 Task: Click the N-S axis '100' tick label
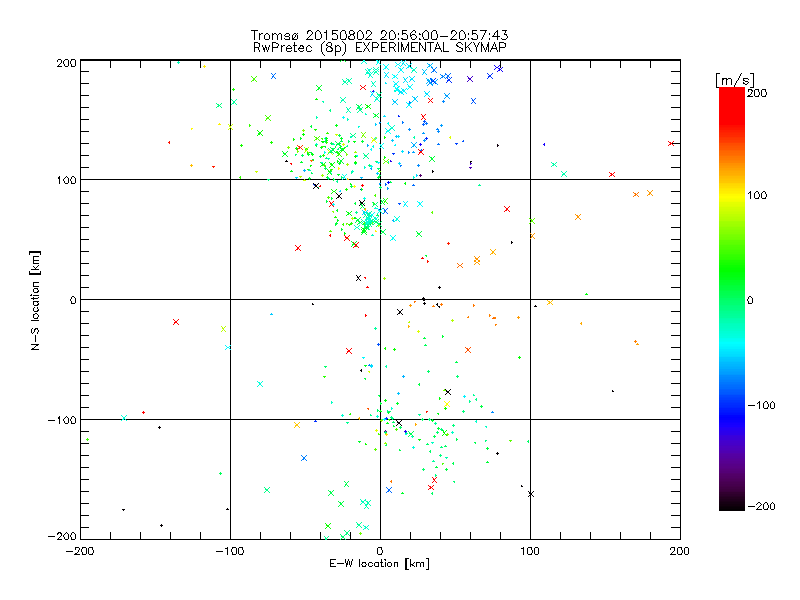66,180
